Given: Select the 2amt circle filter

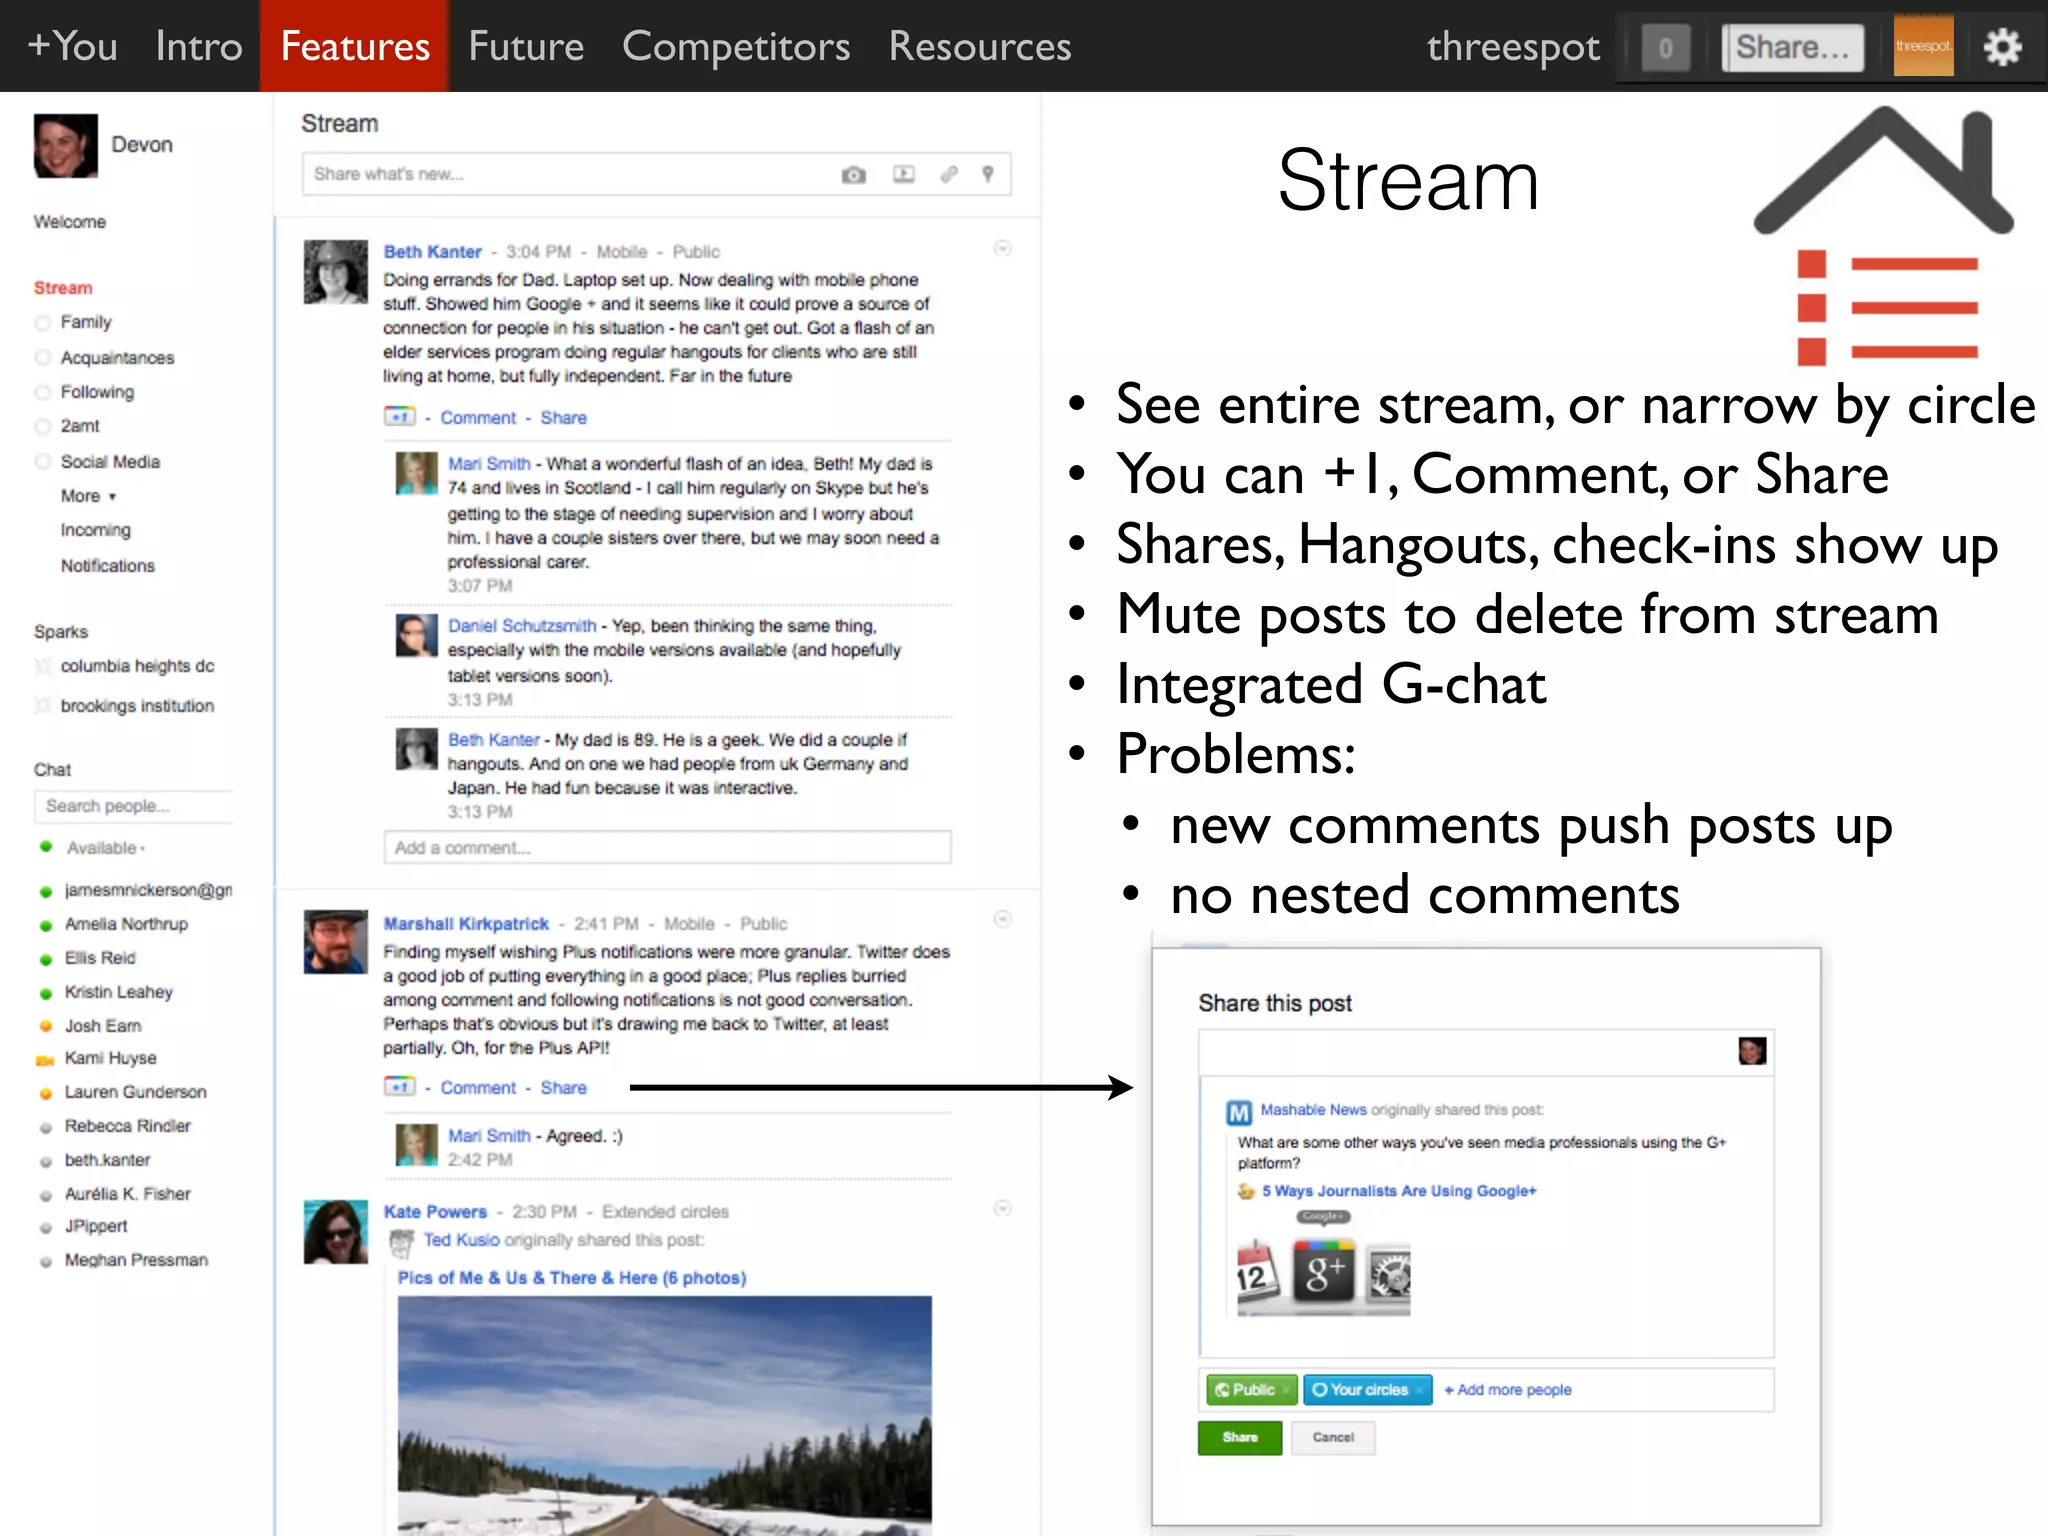Looking at the screenshot, I should click(67, 426).
